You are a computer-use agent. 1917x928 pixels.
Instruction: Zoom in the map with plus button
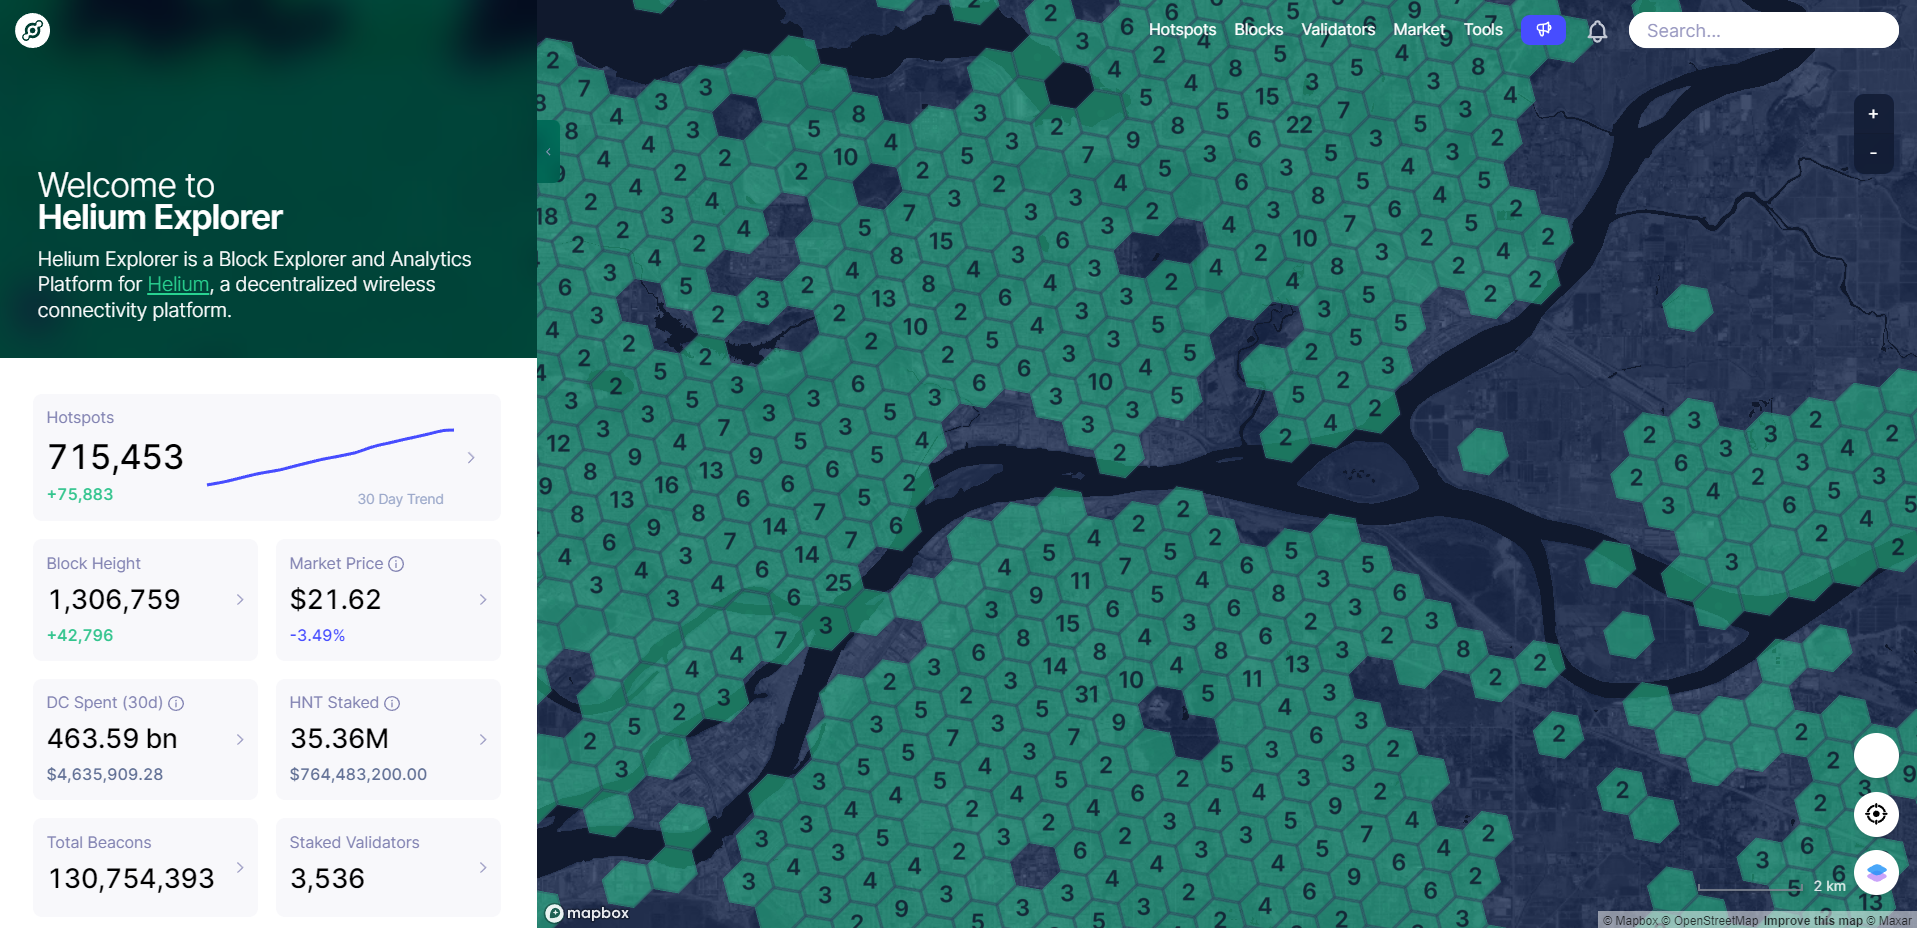coord(1873,114)
